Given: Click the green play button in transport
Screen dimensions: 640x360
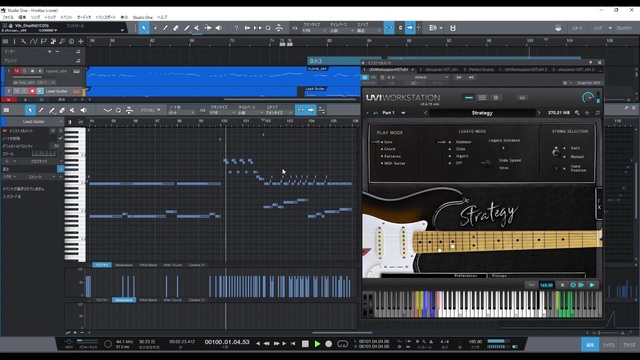Looking at the screenshot, I should [317, 344].
